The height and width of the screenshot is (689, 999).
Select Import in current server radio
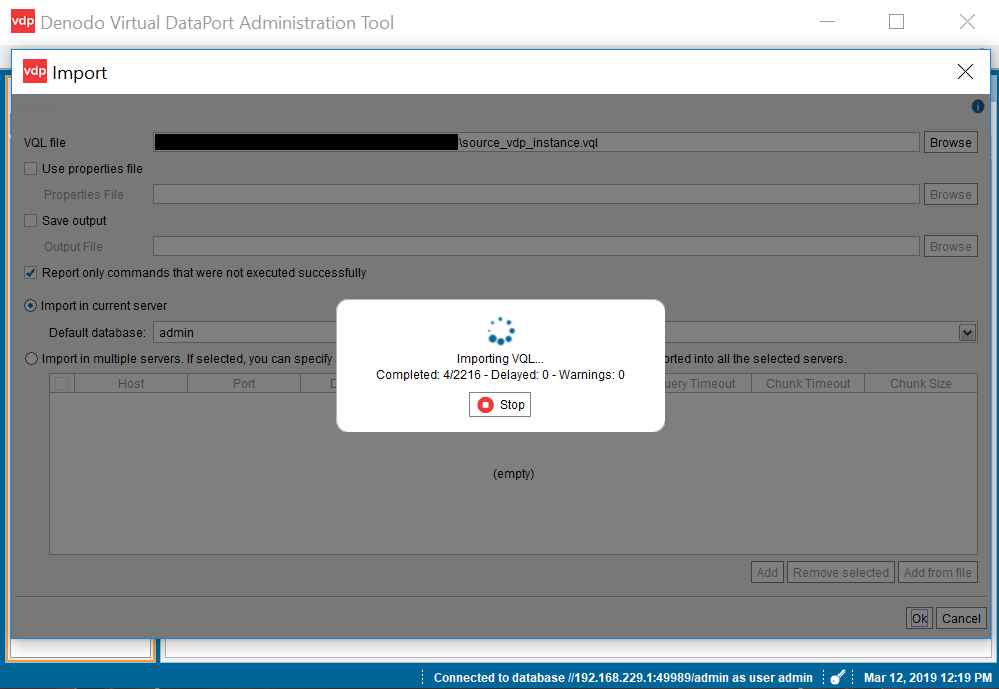click(31, 306)
